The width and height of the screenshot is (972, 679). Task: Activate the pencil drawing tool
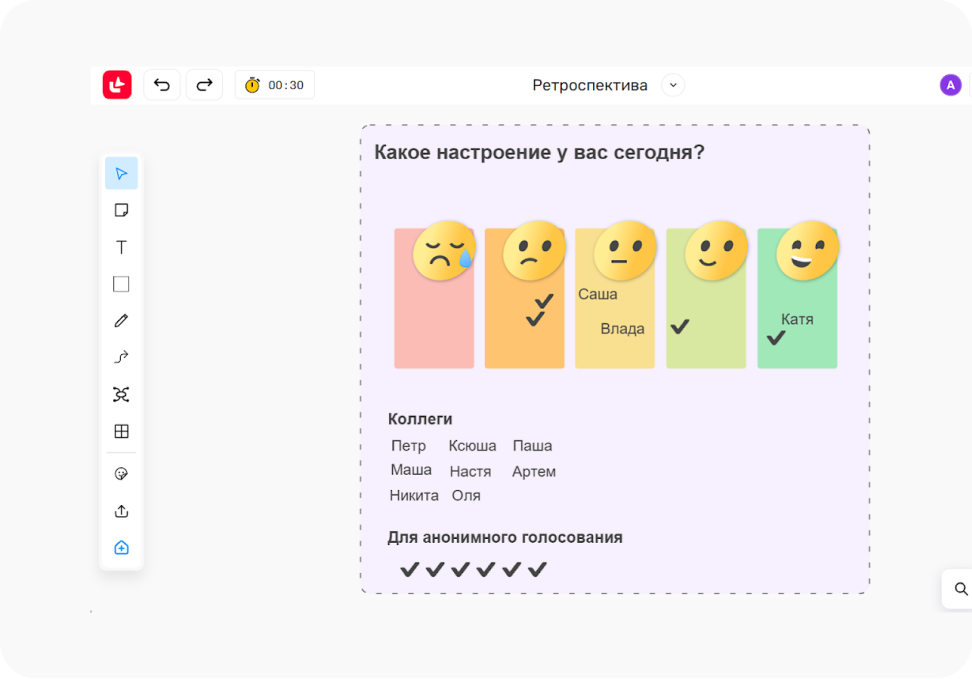click(x=121, y=321)
